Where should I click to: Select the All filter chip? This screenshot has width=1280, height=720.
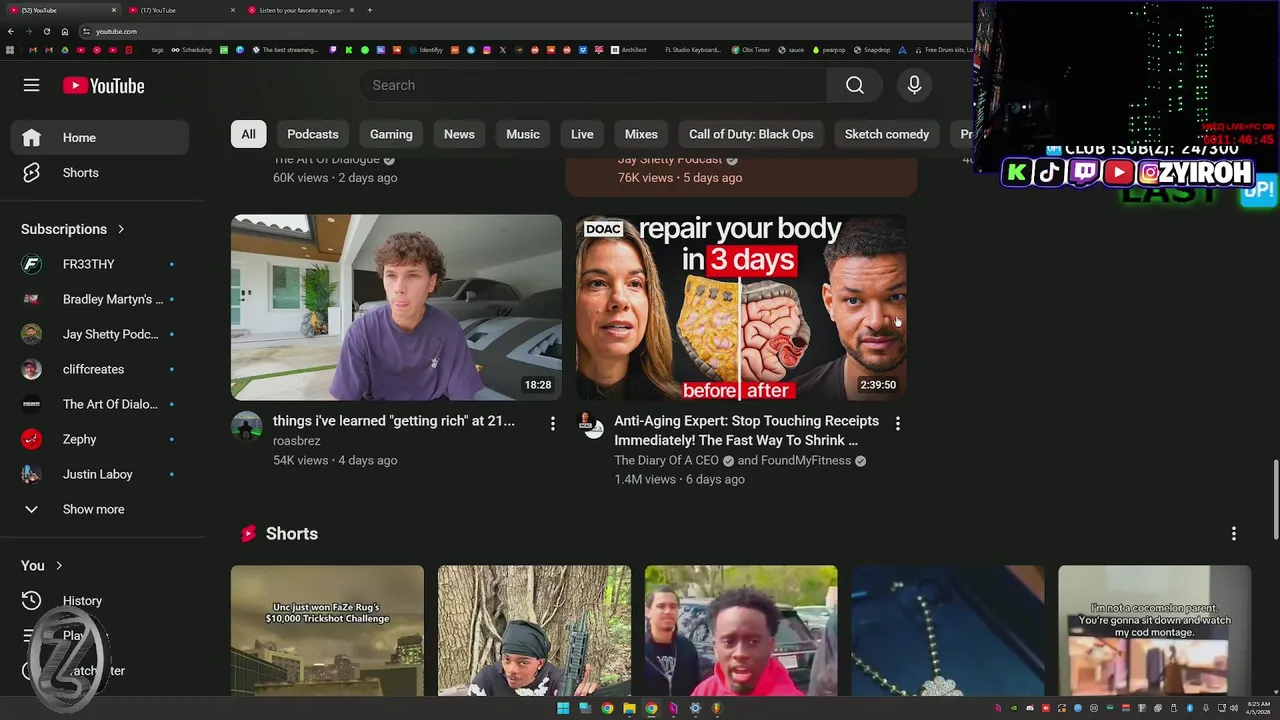248,134
